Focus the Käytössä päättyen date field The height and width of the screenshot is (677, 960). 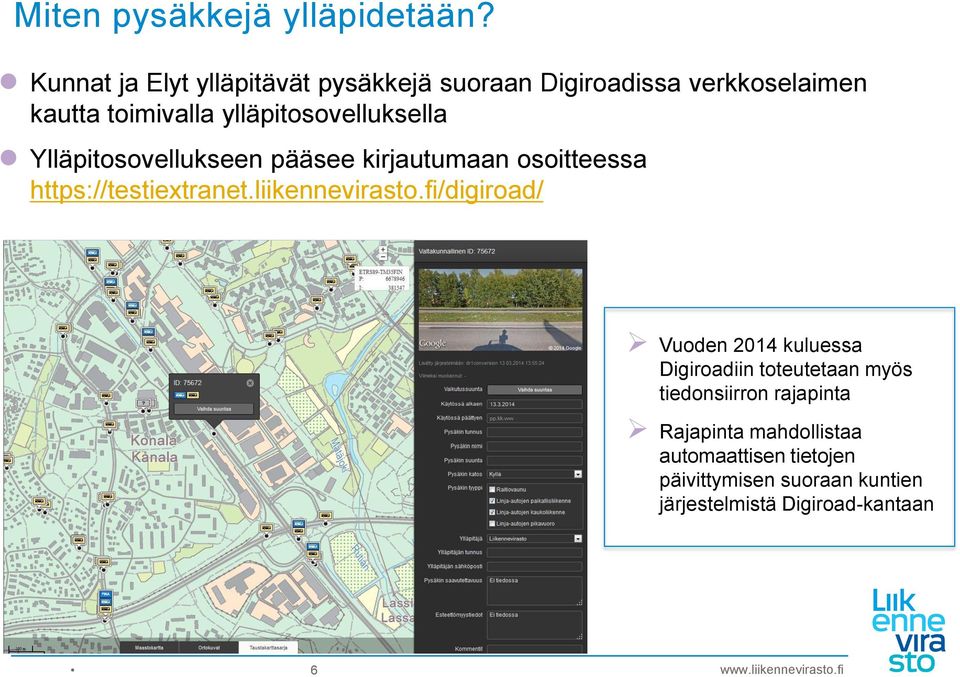[x=534, y=418]
